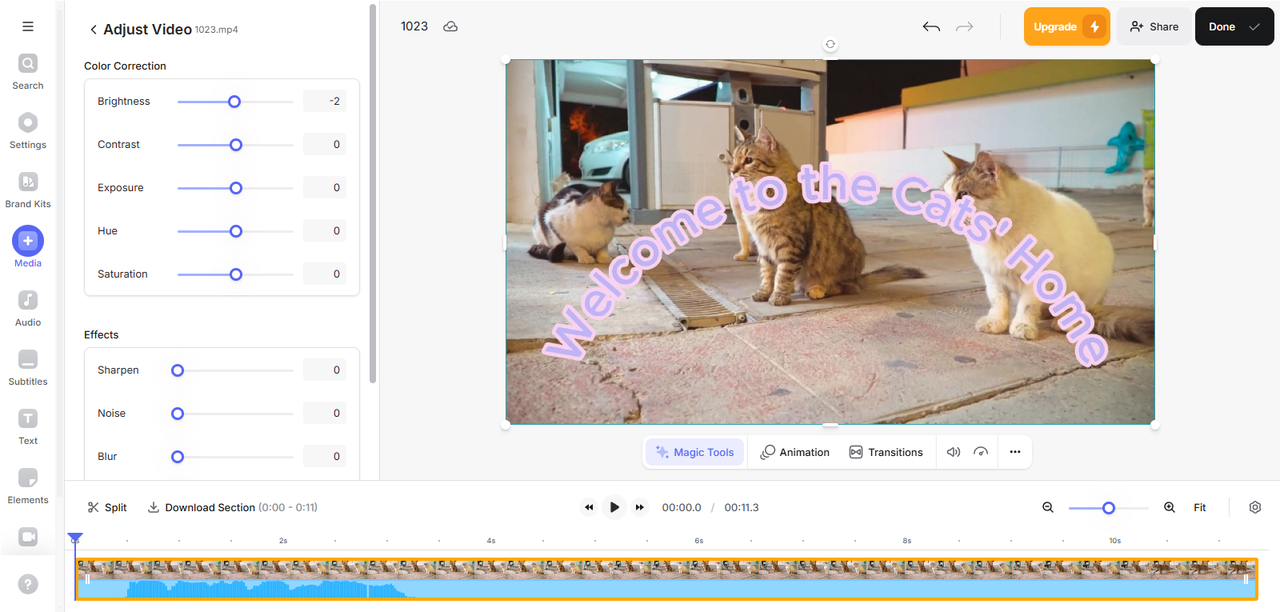Zoom out the timeline
The image size is (1280, 612).
click(1048, 508)
